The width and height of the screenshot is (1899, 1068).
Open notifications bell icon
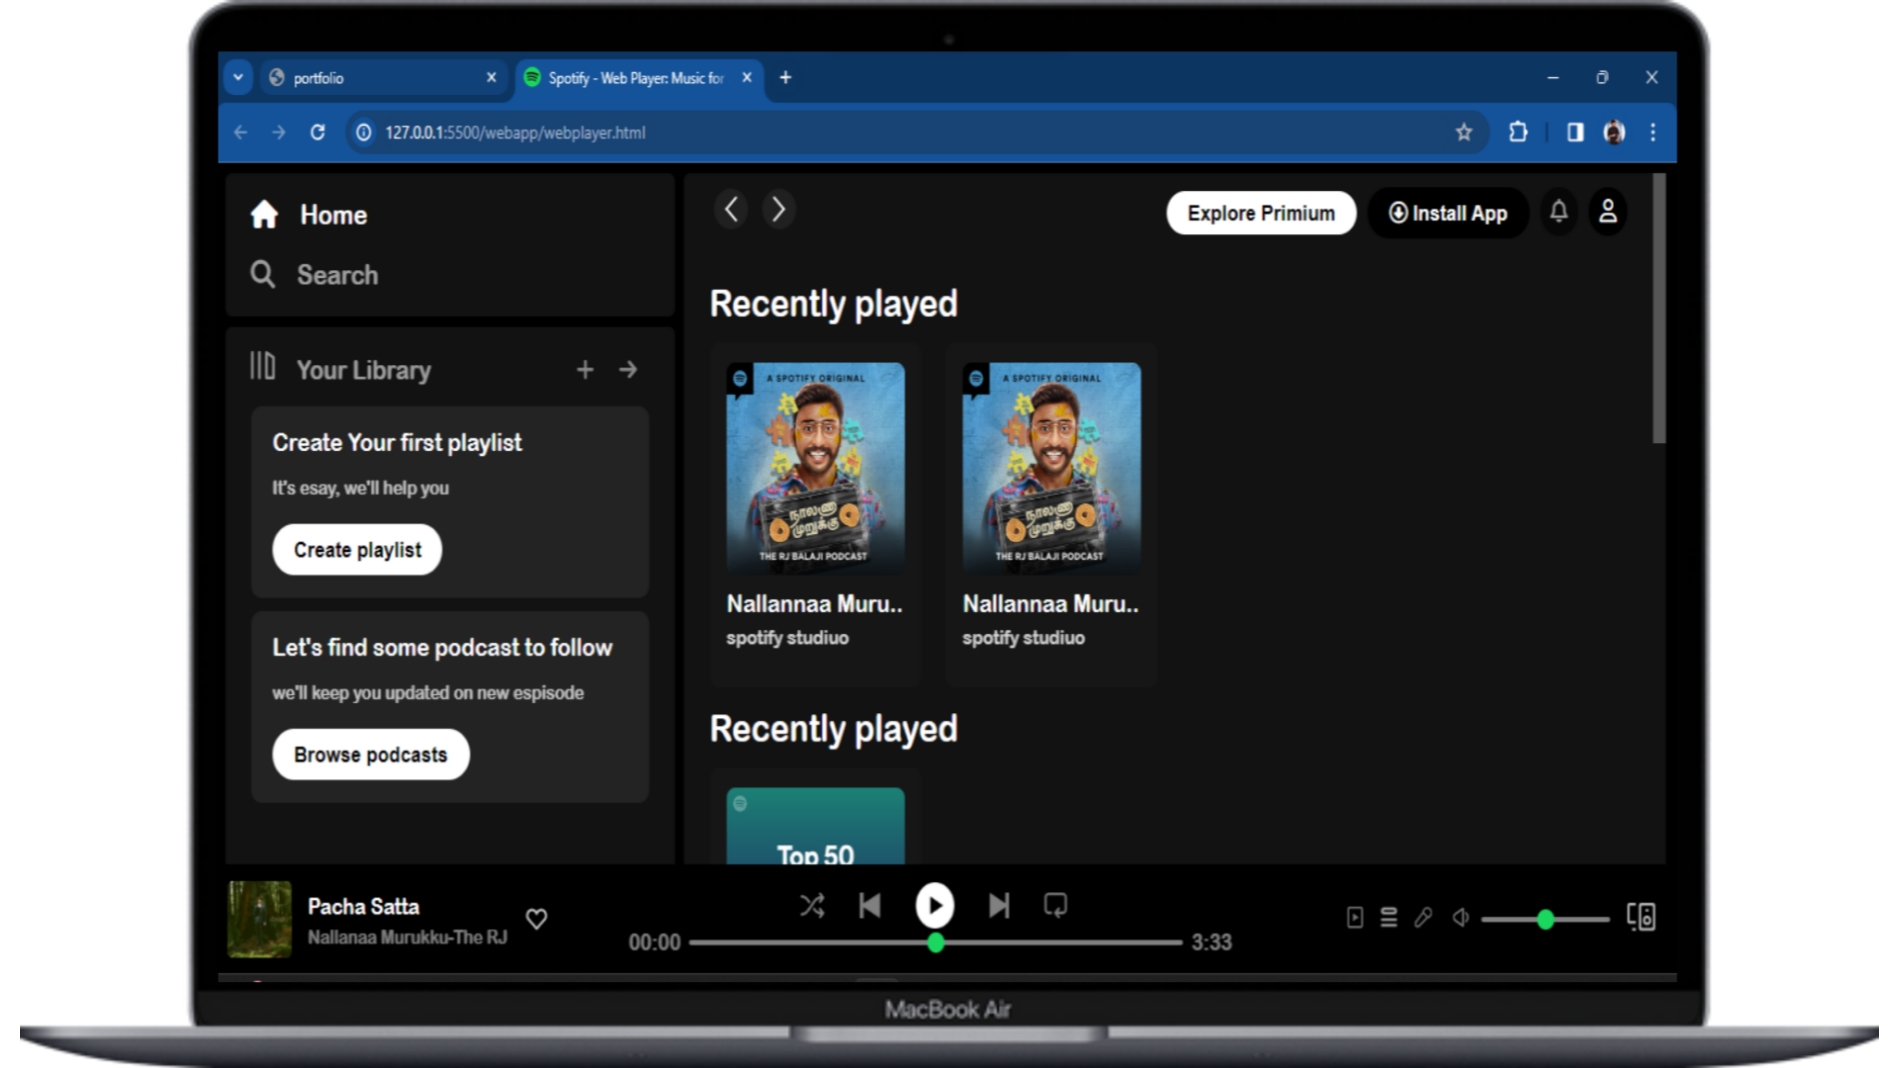(x=1558, y=211)
